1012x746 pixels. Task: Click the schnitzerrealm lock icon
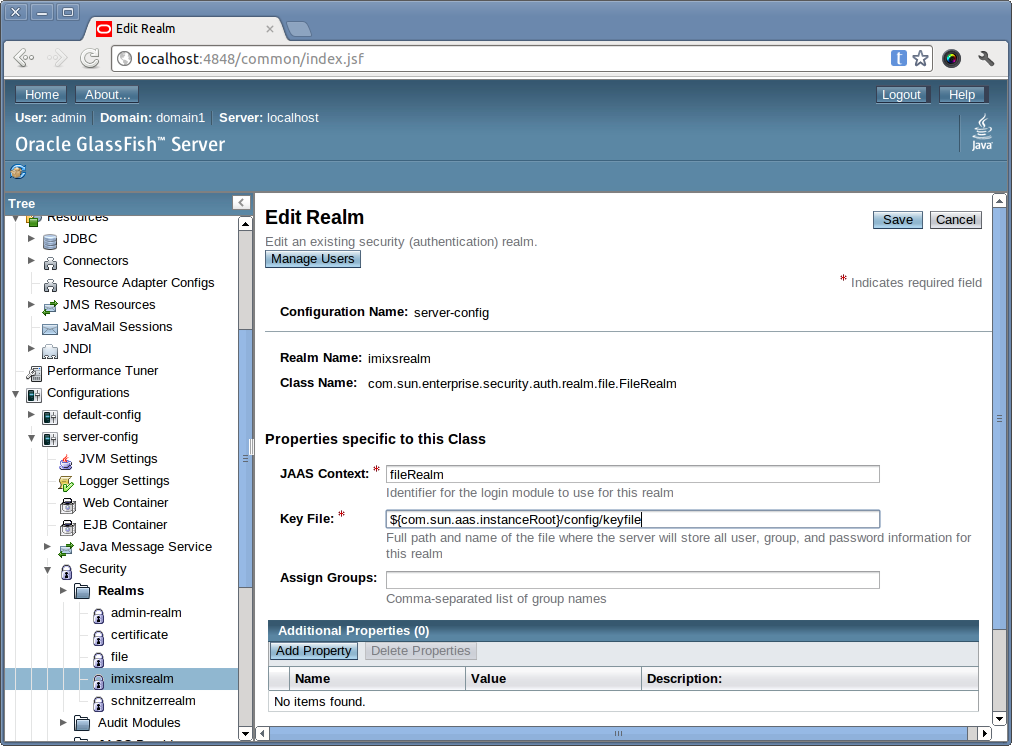click(x=98, y=703)
